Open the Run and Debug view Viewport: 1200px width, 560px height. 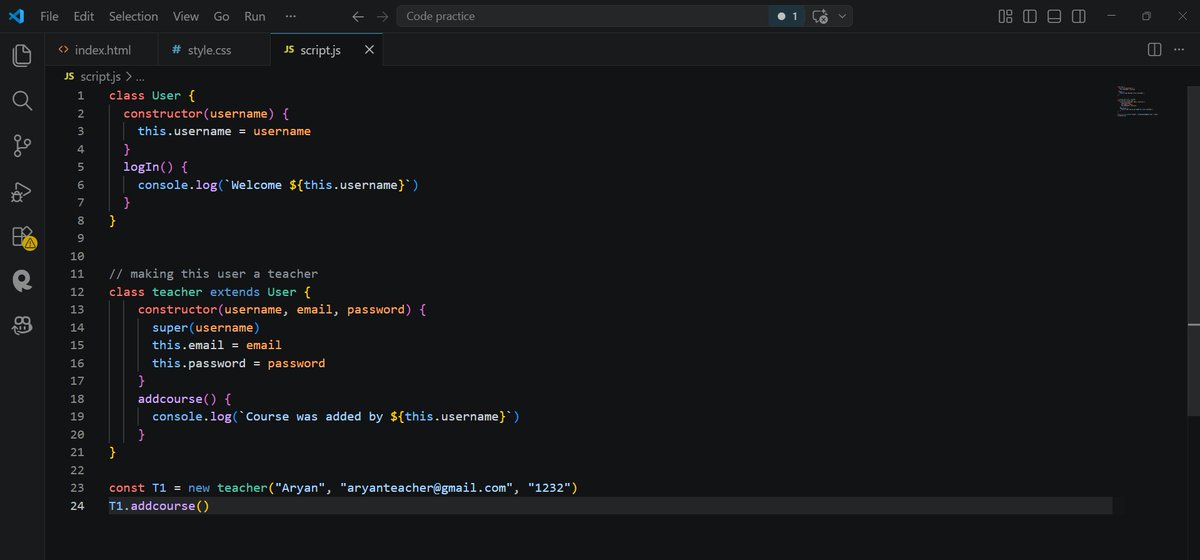point(22,191)
